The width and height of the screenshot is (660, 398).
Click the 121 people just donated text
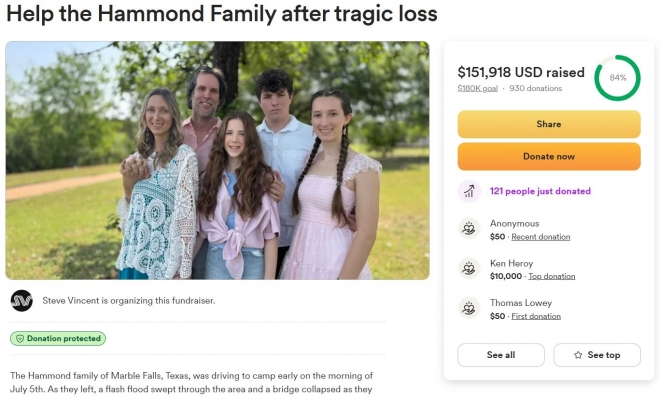tap(540, 191)
